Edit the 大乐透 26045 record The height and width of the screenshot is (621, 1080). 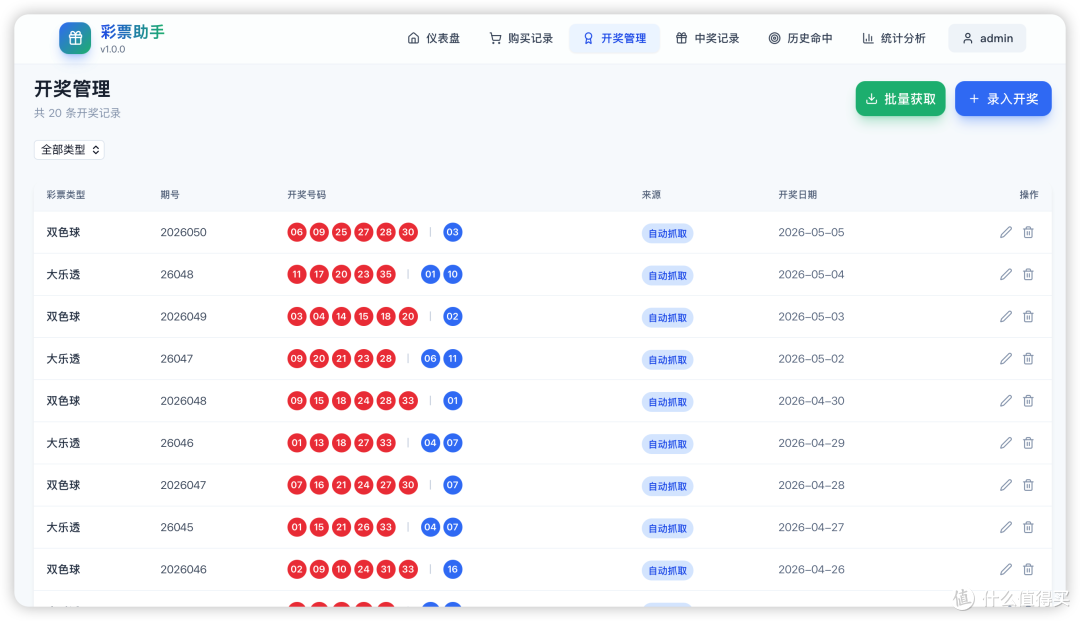point(1006,527)
